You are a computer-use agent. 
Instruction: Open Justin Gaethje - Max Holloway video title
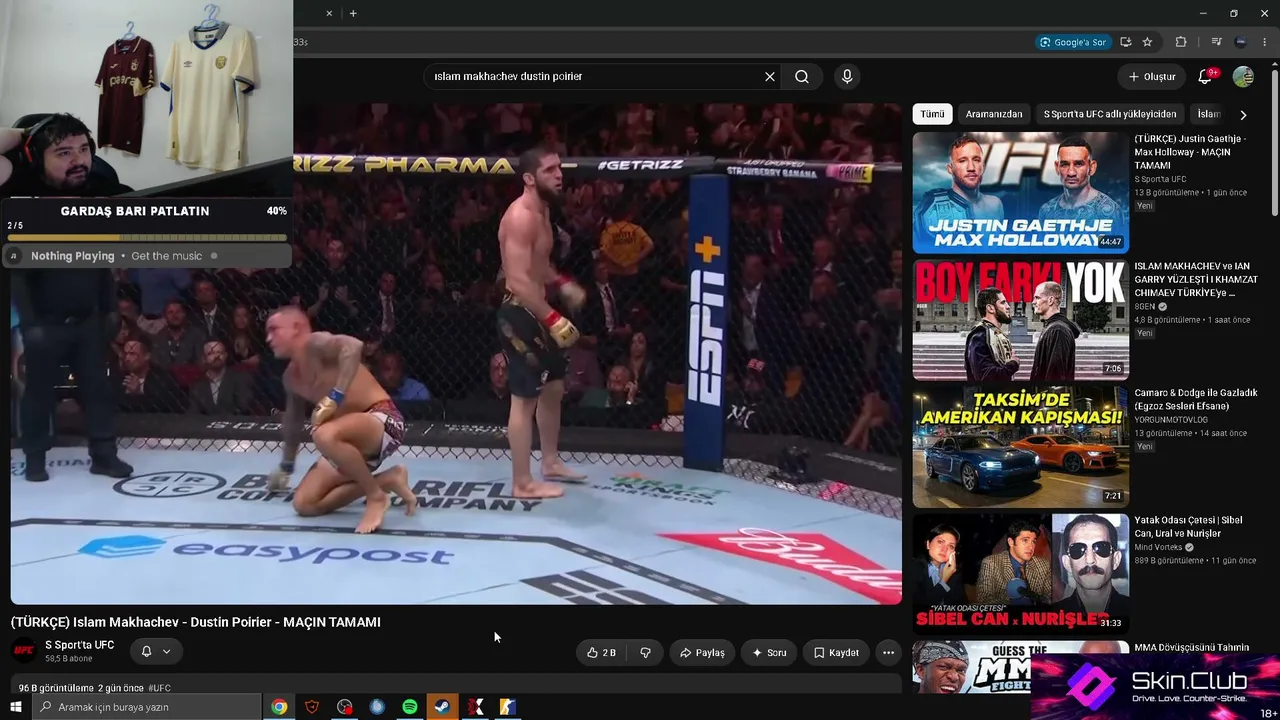point(1190,152)
